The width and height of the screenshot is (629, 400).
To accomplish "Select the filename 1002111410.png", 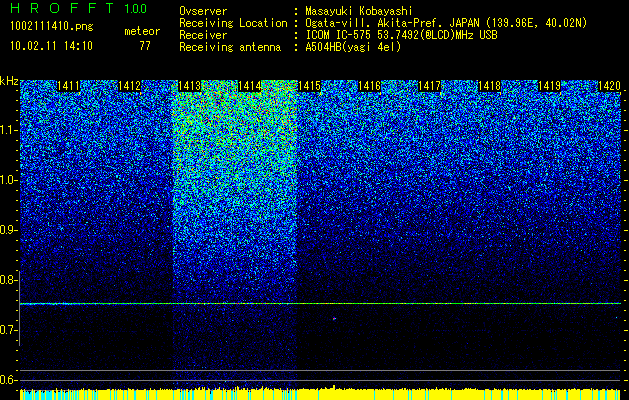I will 52,27.
